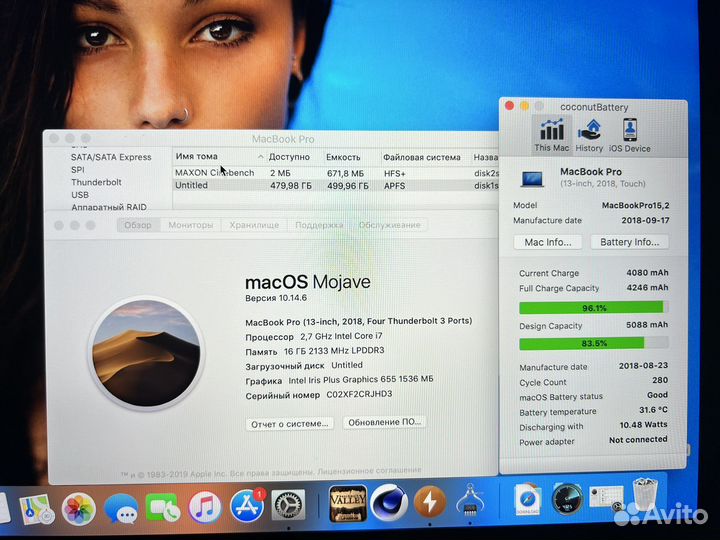Image resolution: width=720 pixels, height=540 pixels.
Task: Sort by the Емкость column header
Action: [x=343, y=157]
